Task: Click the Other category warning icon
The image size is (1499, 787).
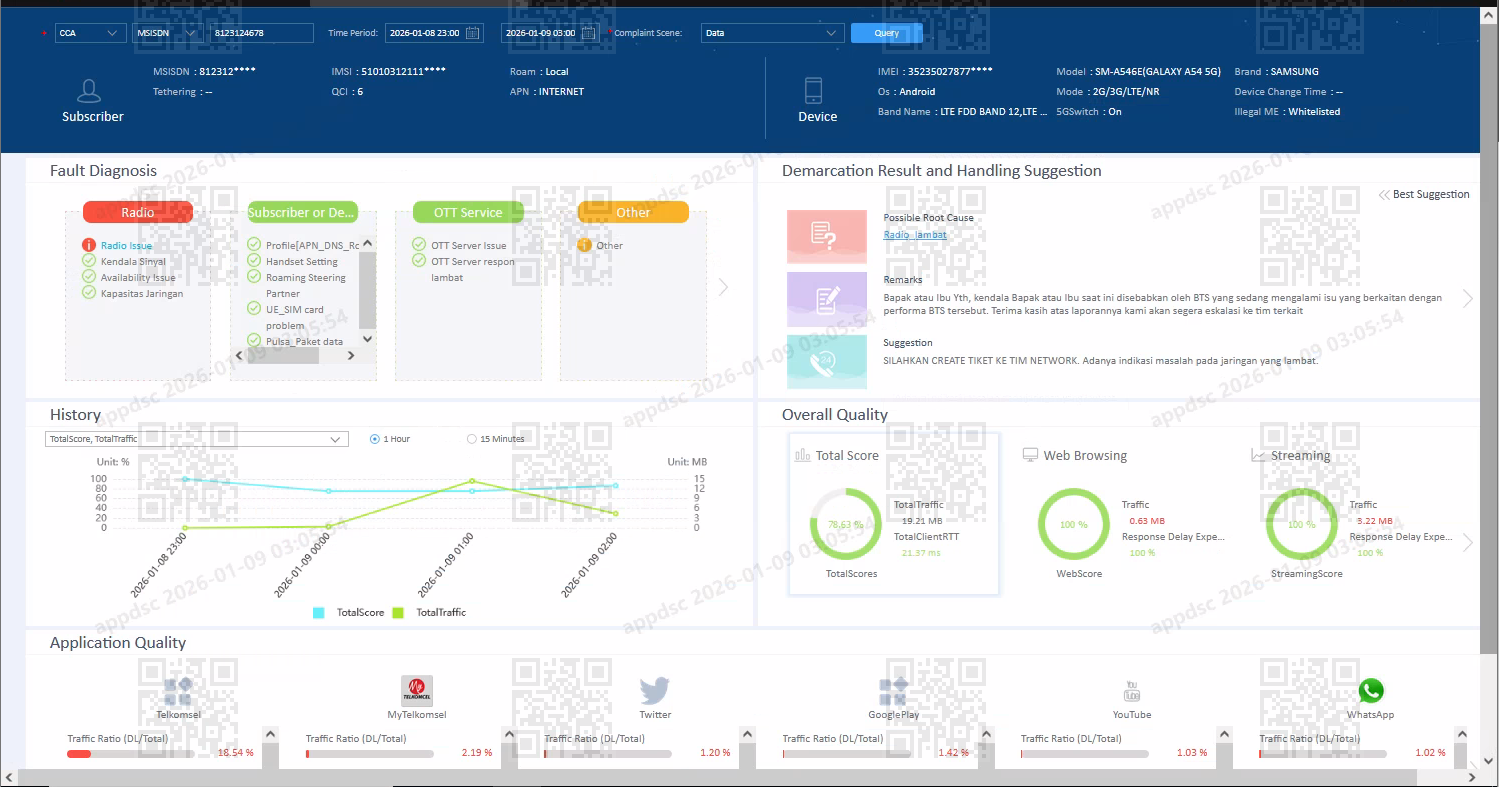Action: 585,245
